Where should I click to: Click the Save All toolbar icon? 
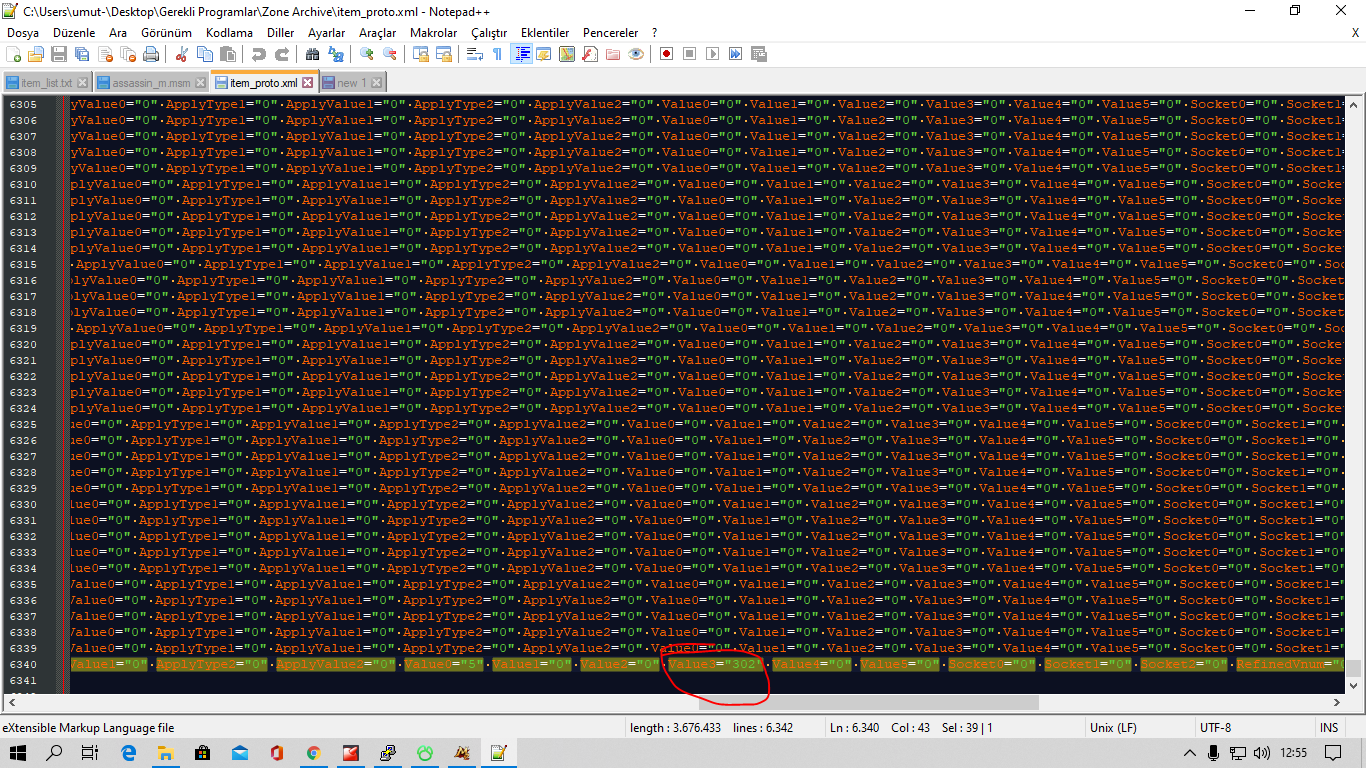click(x=82, y=54)
